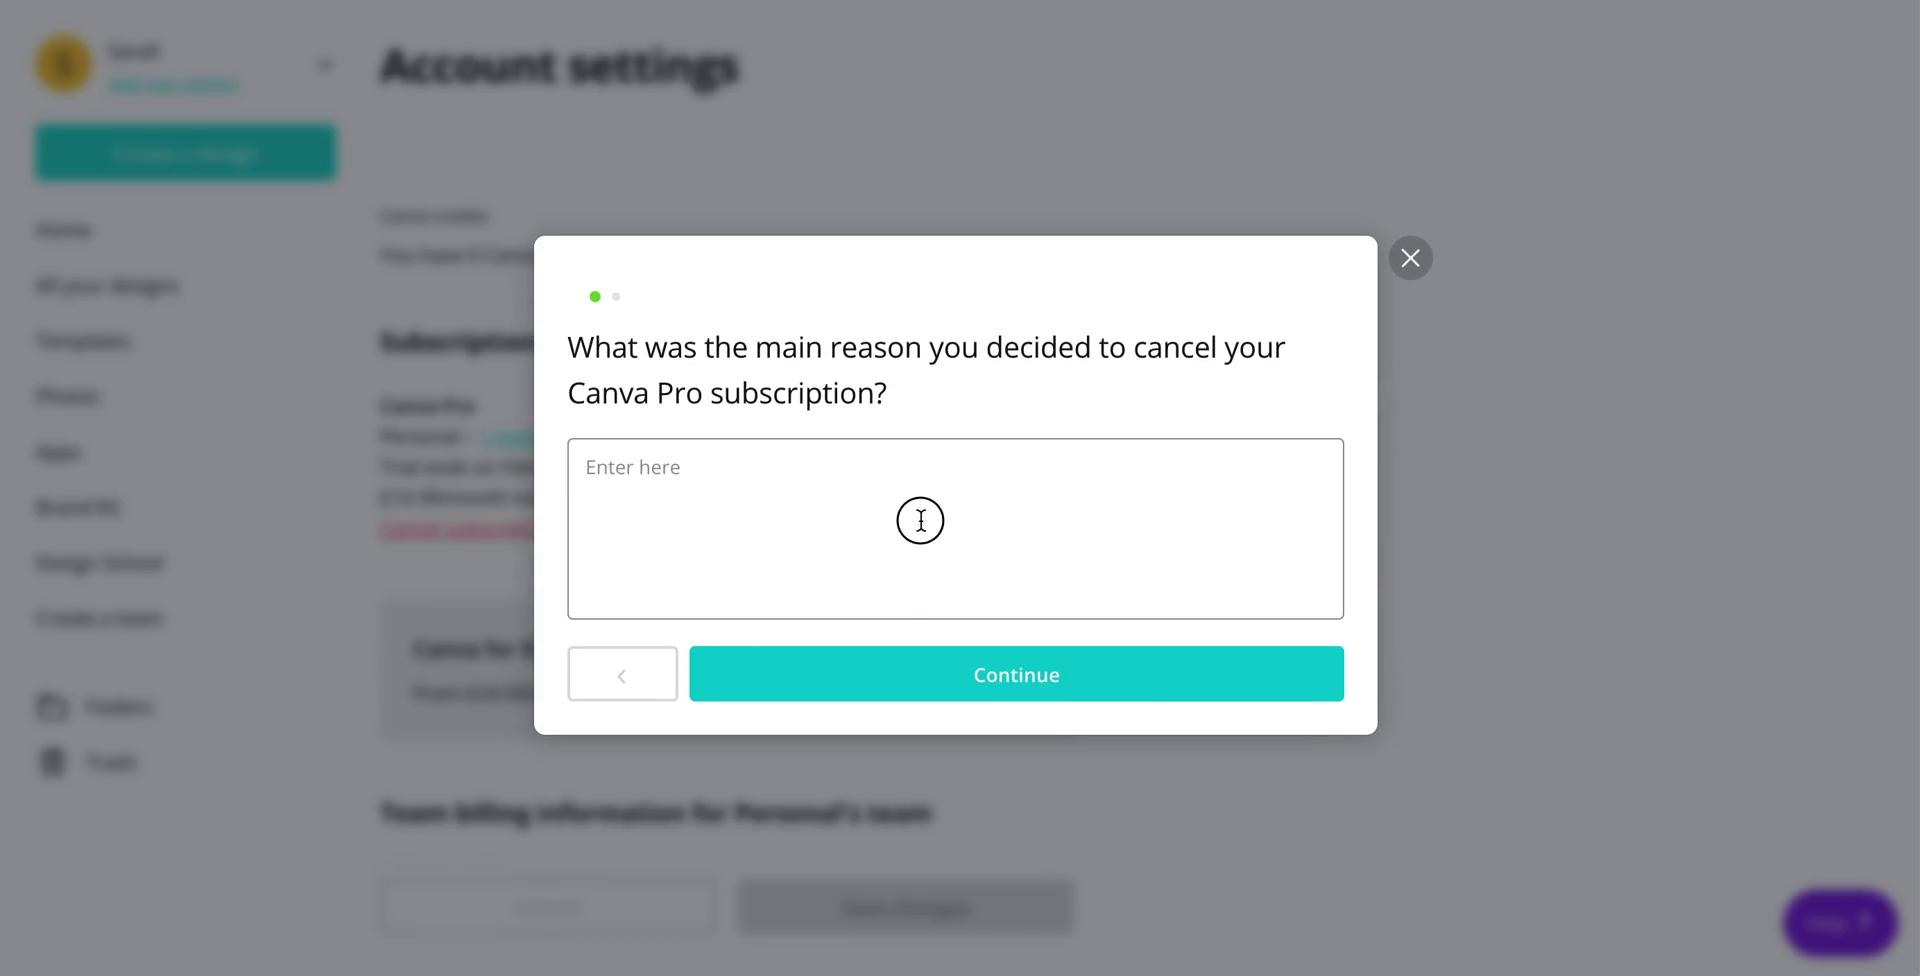The width and height of the screenshot is (1920, 976).
Task: Select the second grey progress dot
Action: click(615, 296)
